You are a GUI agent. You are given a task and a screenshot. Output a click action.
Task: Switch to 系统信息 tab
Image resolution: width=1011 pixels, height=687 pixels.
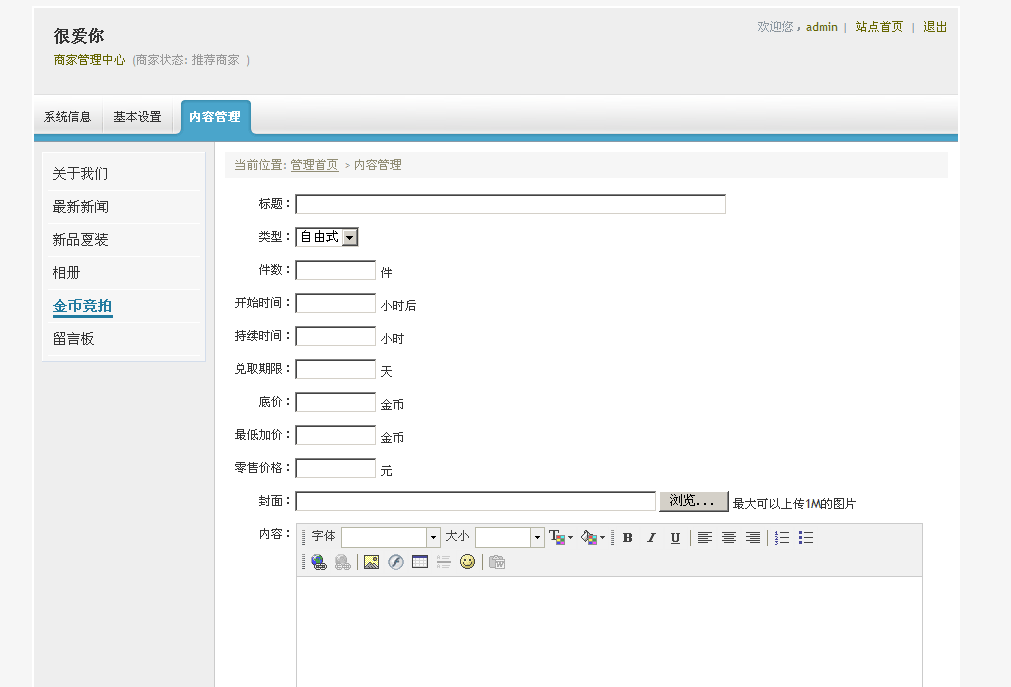click(68, 117)
